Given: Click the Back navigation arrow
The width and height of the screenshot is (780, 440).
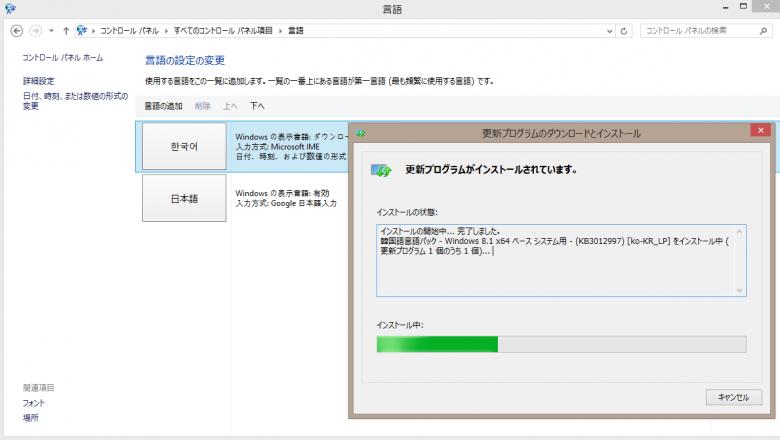Looking at the screenshot, I should [15, 31].
